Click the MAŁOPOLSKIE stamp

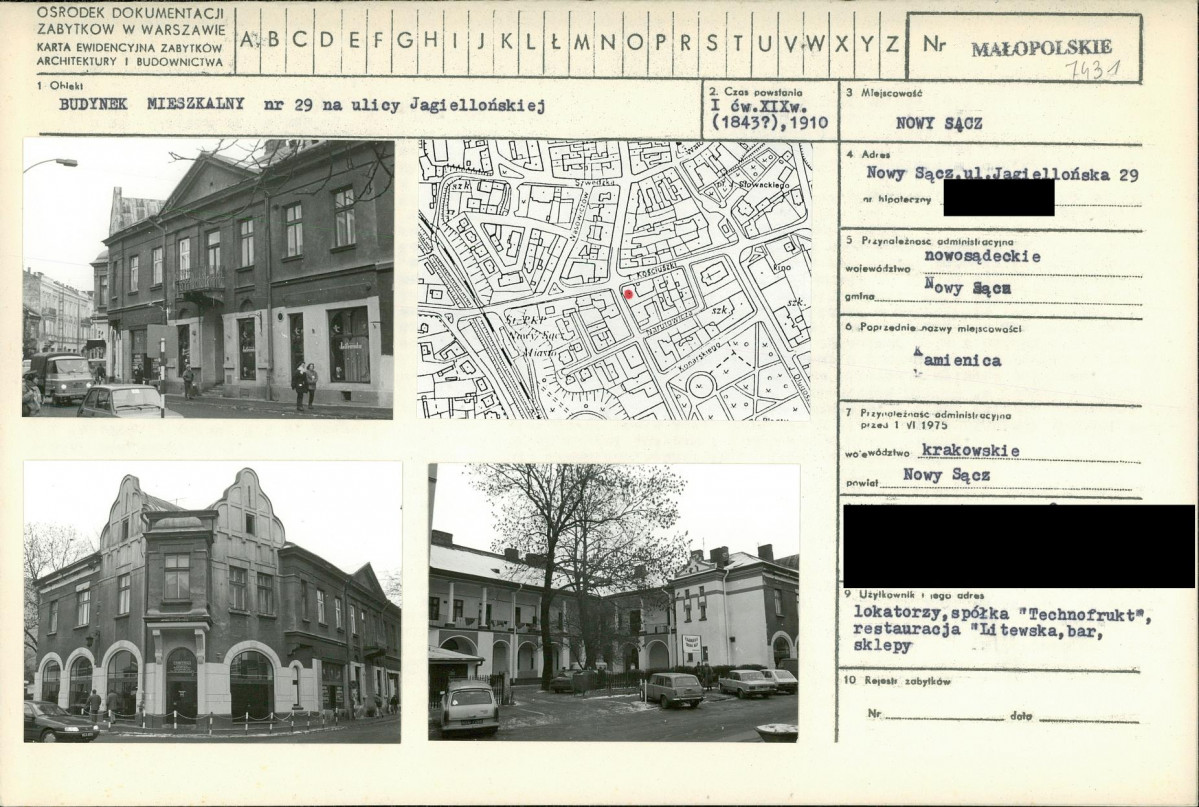click(x=1040, y=48)
